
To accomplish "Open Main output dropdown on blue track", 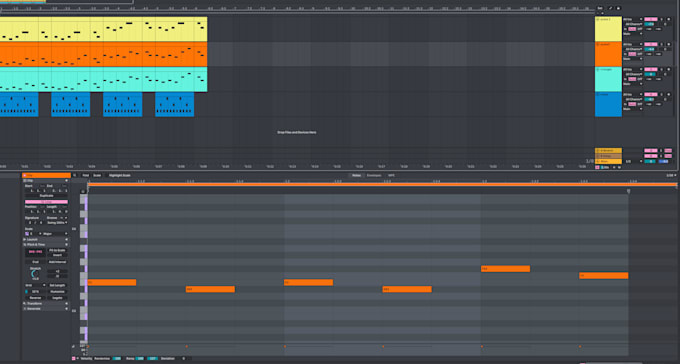I will pos(633,109).
